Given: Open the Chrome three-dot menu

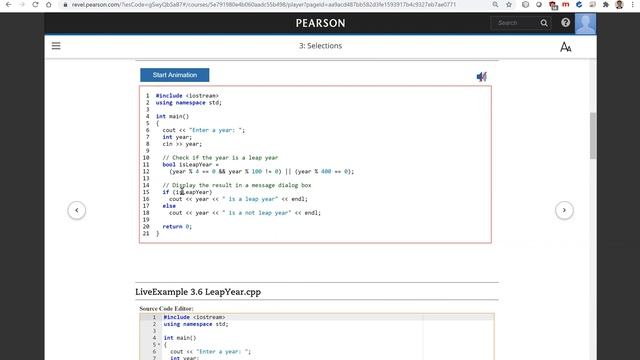Looking at the screenshot, I should click(x=633, y=4).
